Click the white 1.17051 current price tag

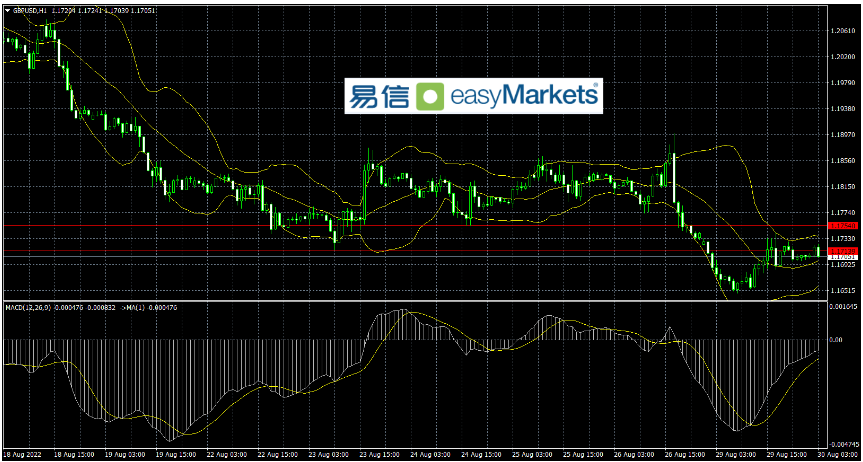(842, 257)
